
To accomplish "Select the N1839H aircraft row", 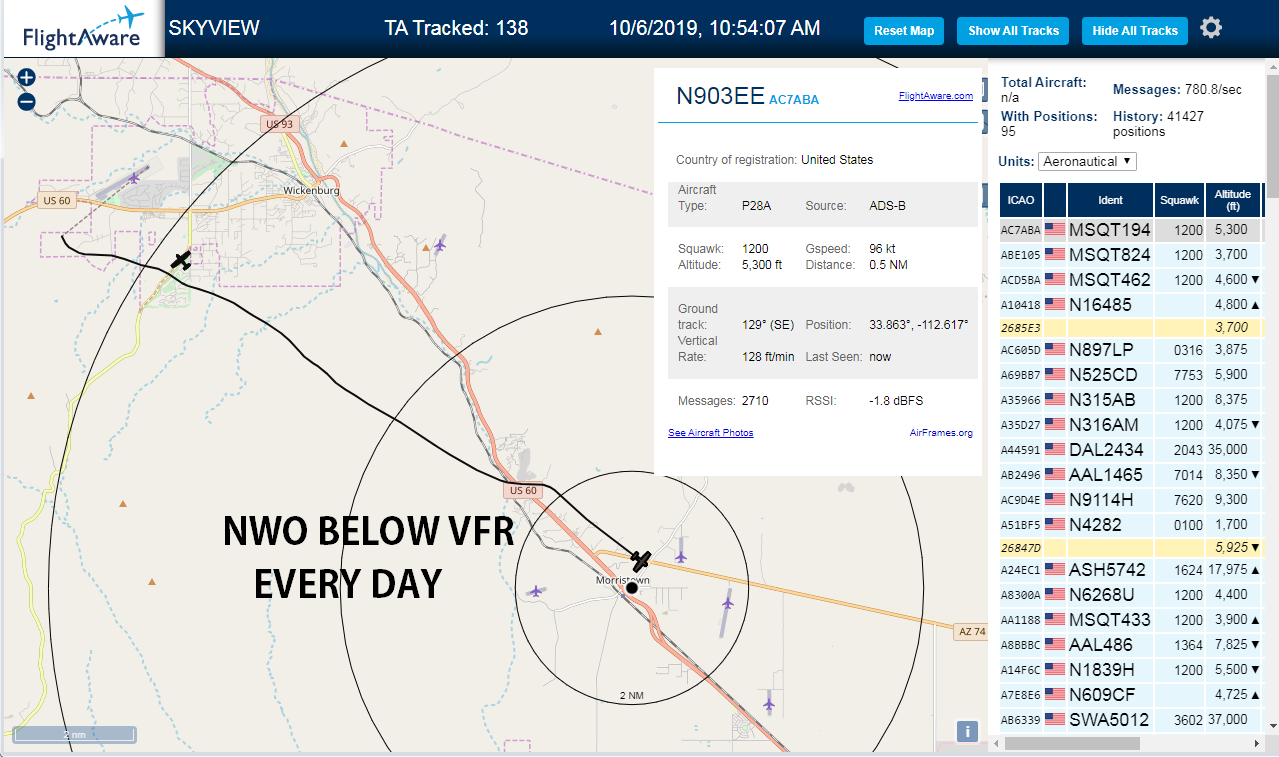I will (1131, 669).
